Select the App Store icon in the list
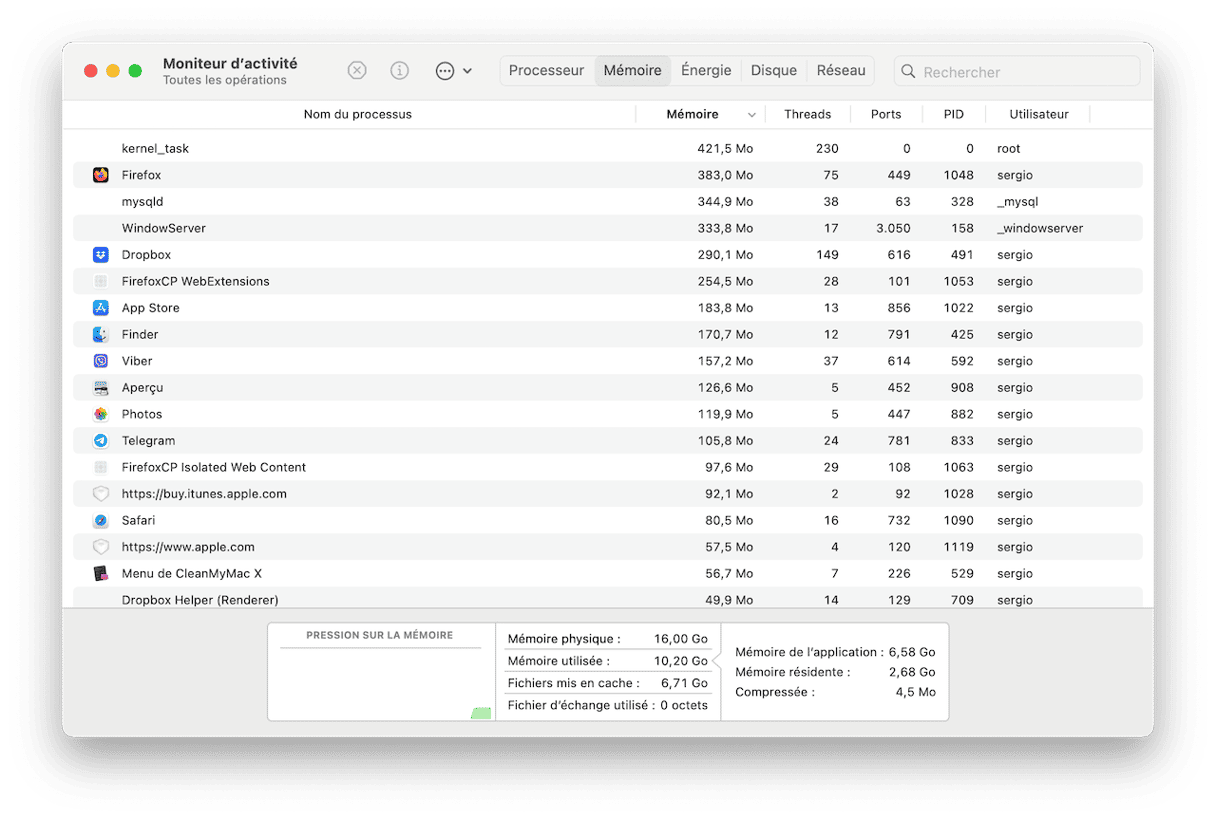This screenshot has width=1216, height=819. click(x=101, y=308)
